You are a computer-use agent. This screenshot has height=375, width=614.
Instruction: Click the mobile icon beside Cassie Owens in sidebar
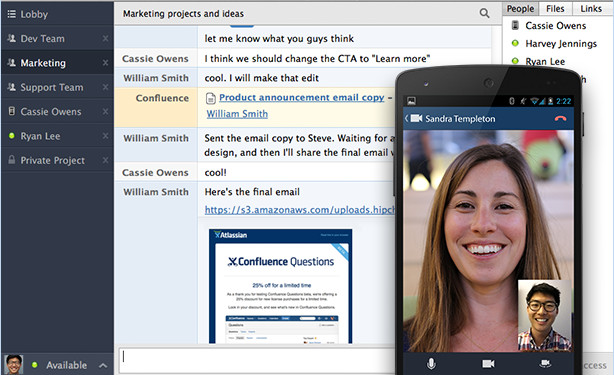point(12,111)
